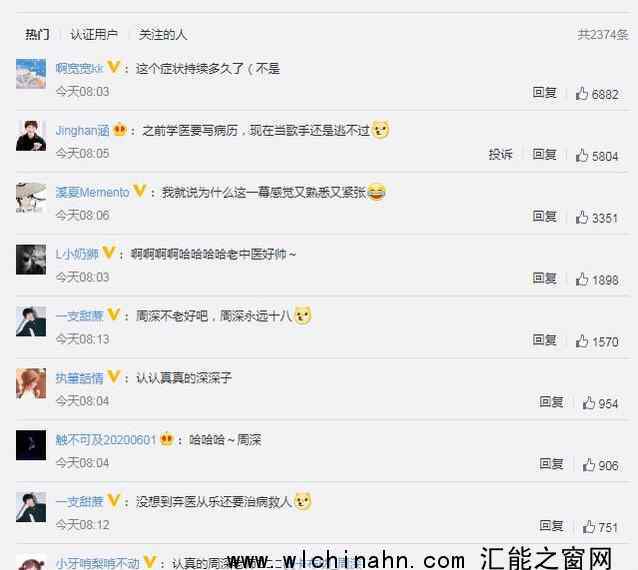This screenshot has width=638, height=570.
Task: Reply to 溪夏Memento's comment
Action: click(544, 216)
